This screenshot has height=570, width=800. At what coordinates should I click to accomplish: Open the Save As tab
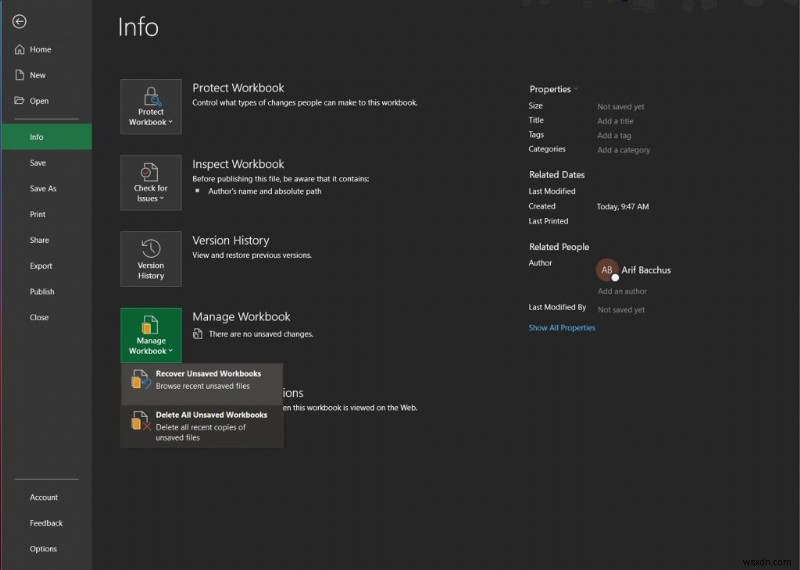(43, 188)
